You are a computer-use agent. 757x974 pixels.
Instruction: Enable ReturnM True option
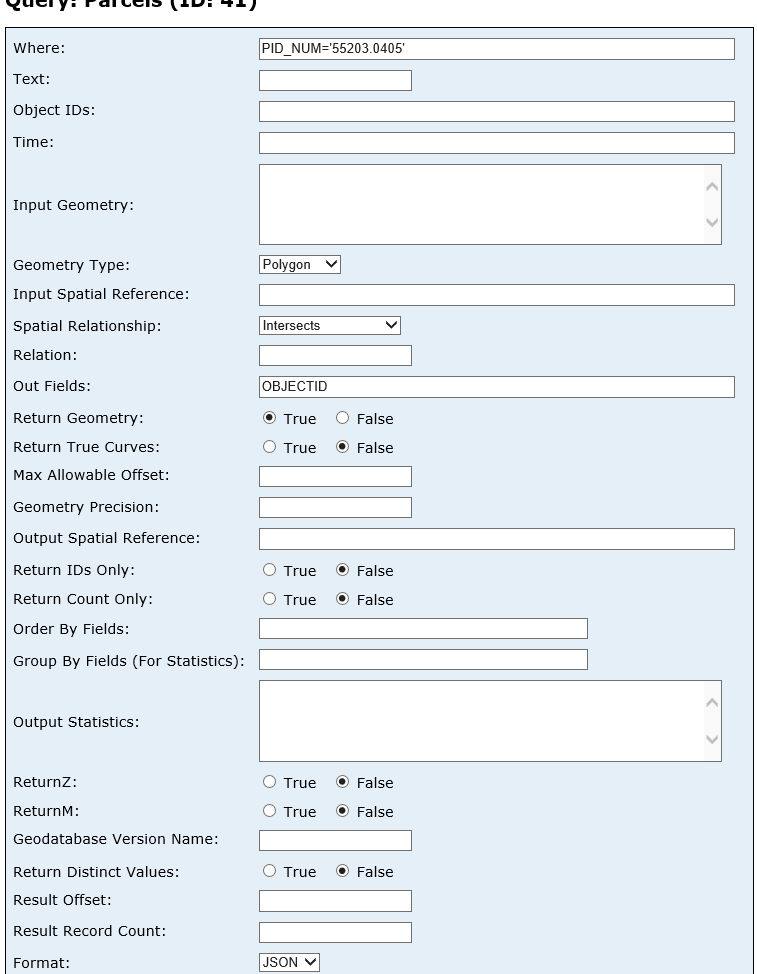(x=270, y=811)
